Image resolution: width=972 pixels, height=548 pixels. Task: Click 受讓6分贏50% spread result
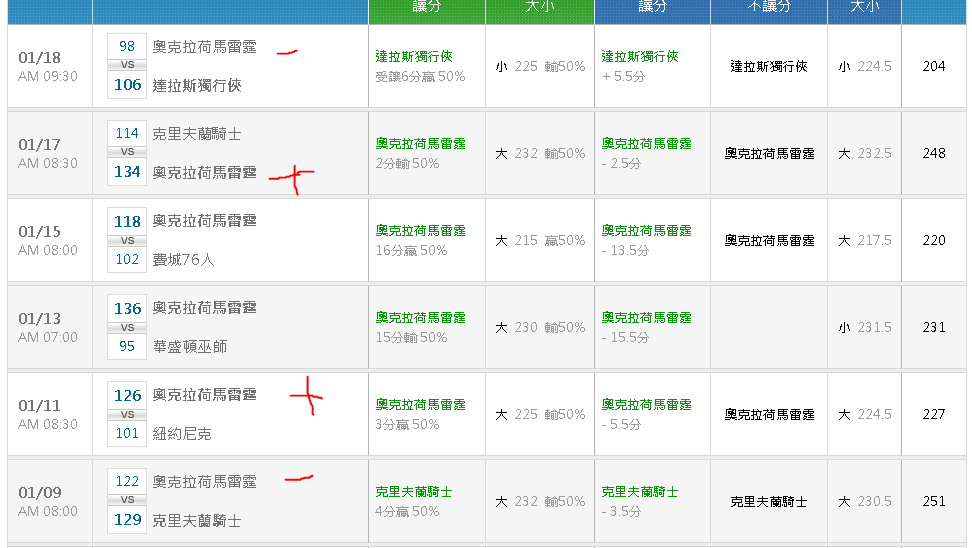420,76
